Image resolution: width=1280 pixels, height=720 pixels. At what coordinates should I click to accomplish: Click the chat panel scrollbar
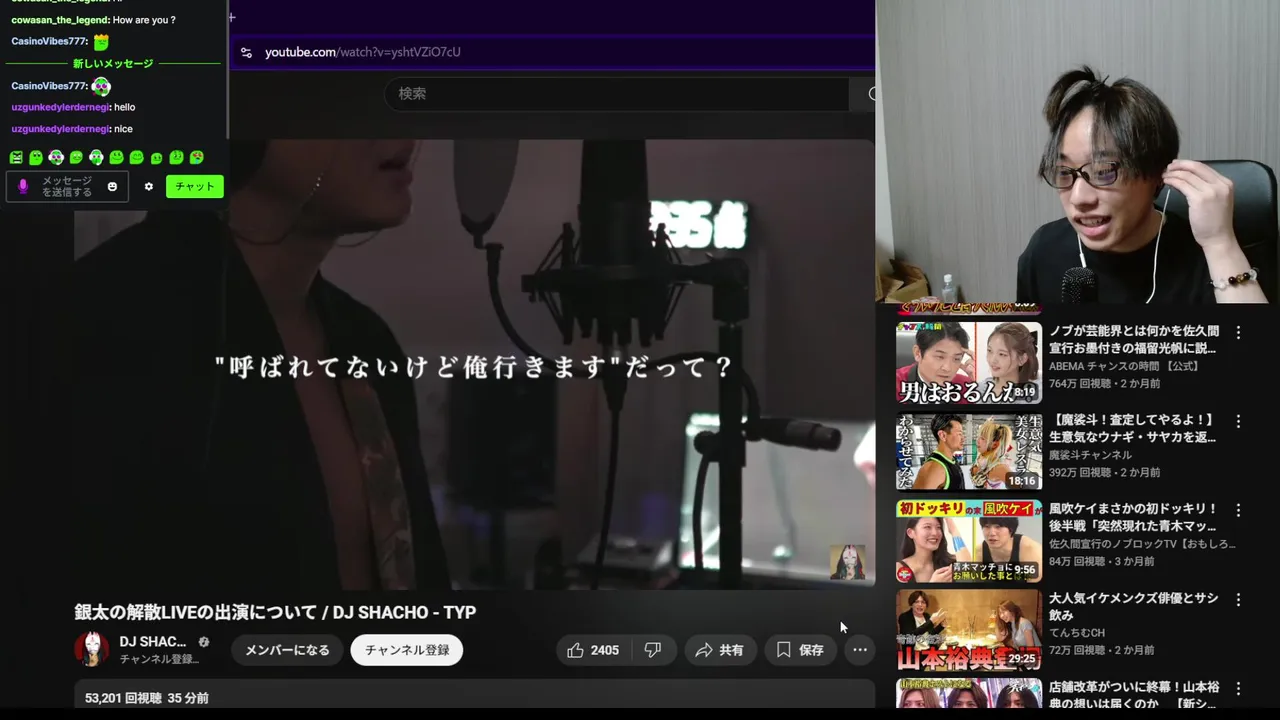(x=226, y=70)
